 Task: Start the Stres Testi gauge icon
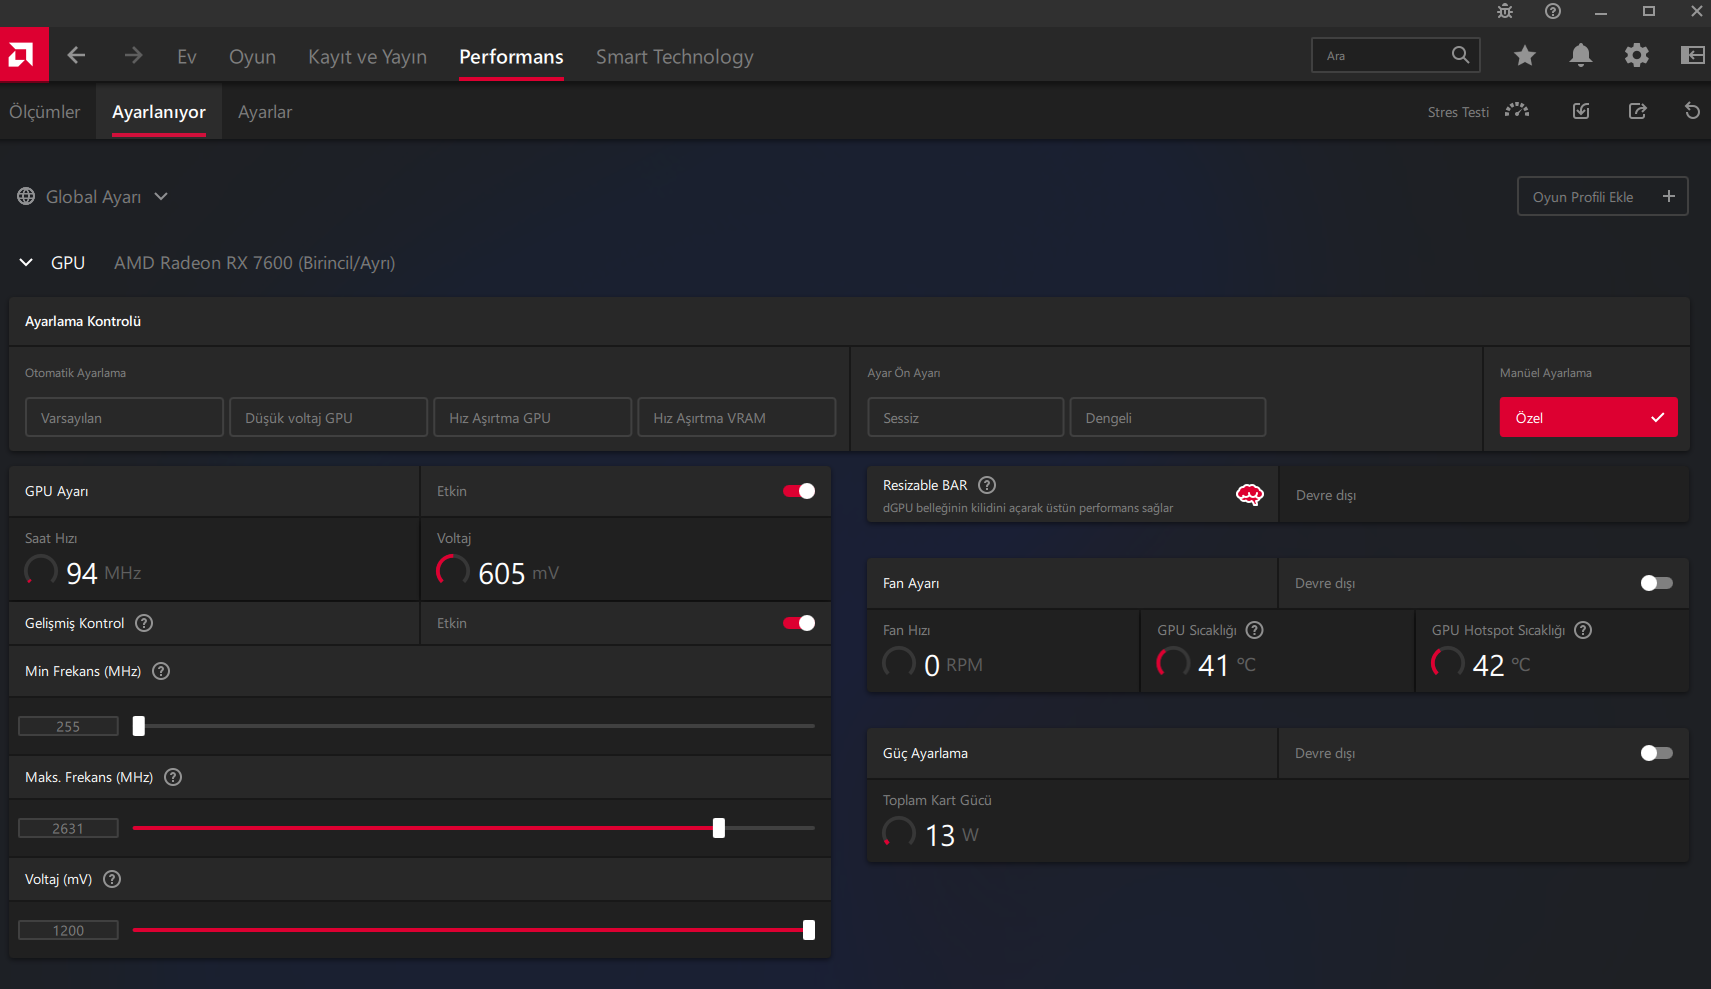click(1517, 111)
